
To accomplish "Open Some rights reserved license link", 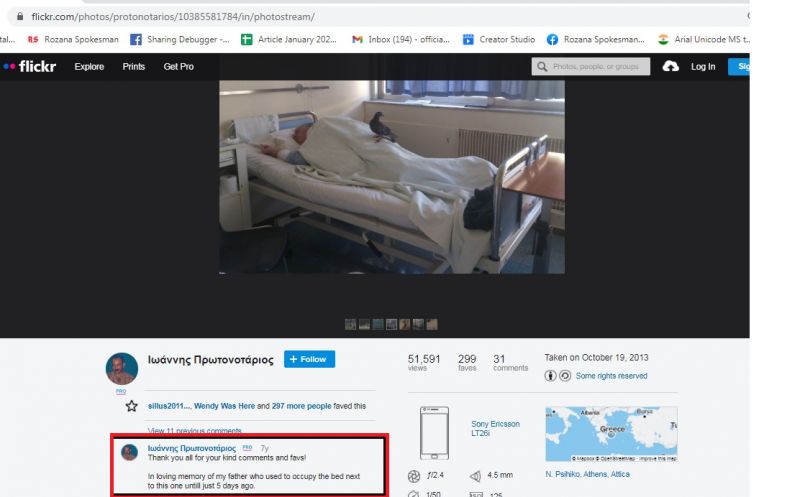I will tap(611, 376).
